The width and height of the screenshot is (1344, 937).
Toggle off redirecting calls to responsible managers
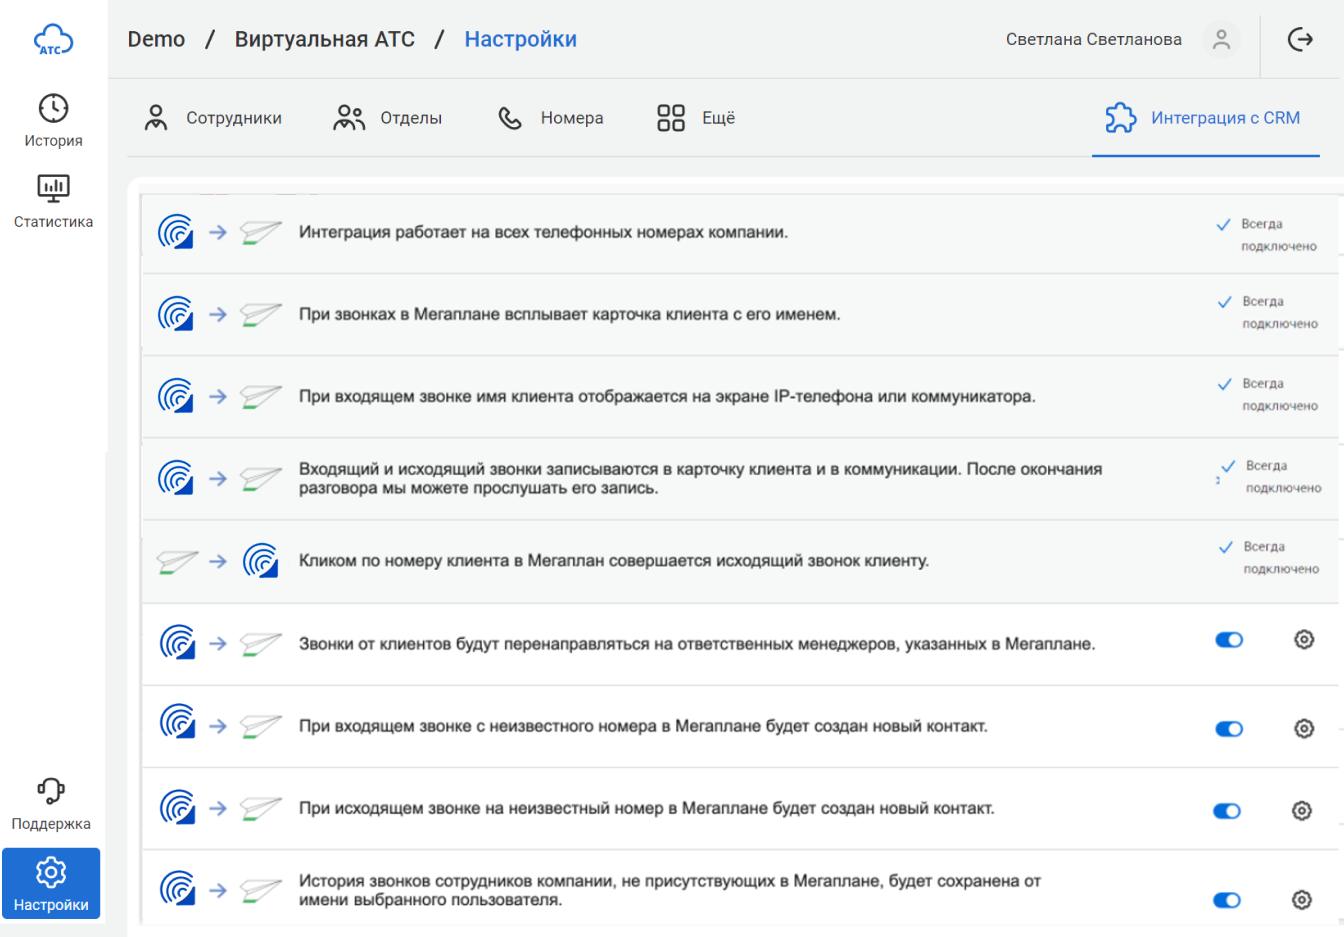1229,640
